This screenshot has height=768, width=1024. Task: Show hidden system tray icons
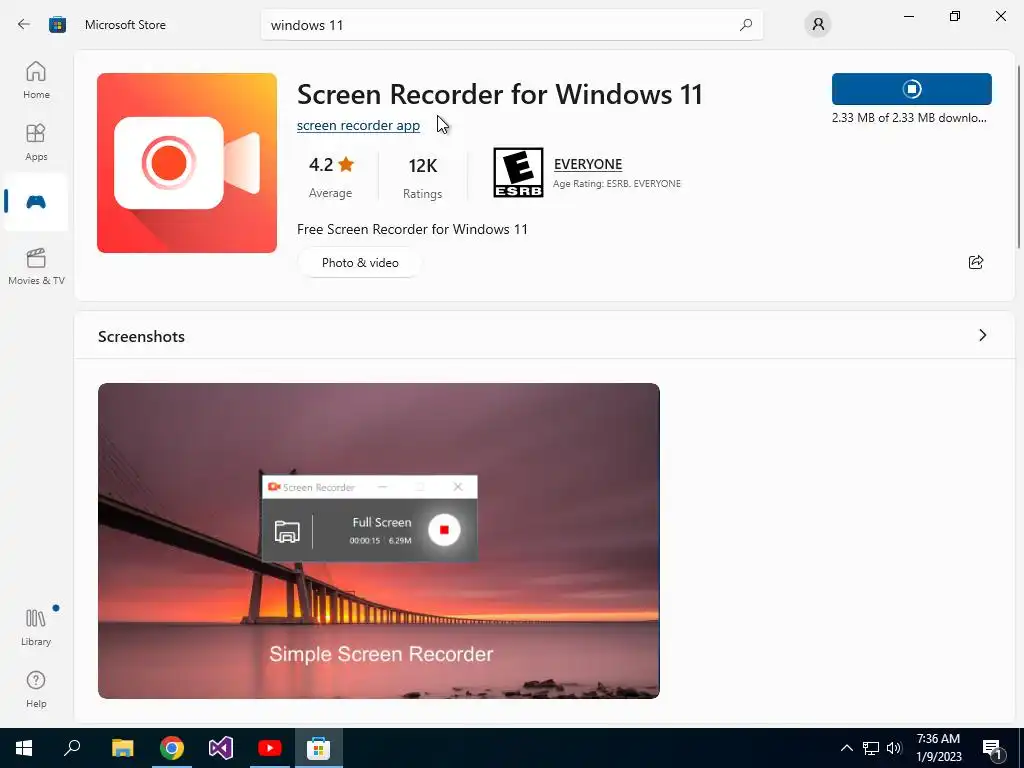(846, 748)
